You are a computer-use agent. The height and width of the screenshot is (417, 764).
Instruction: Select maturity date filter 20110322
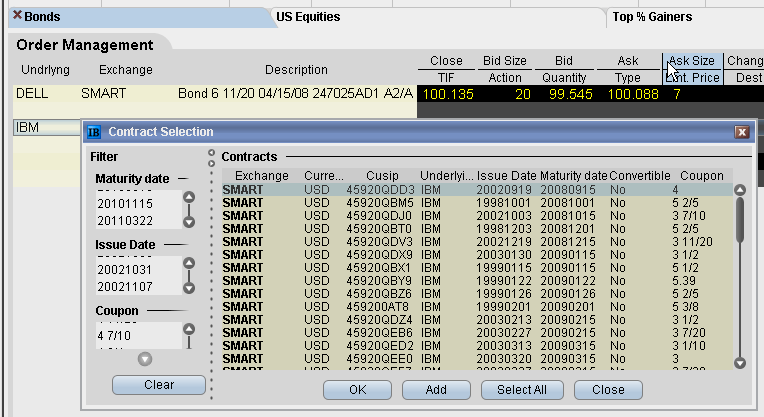(x=125, y=221)
